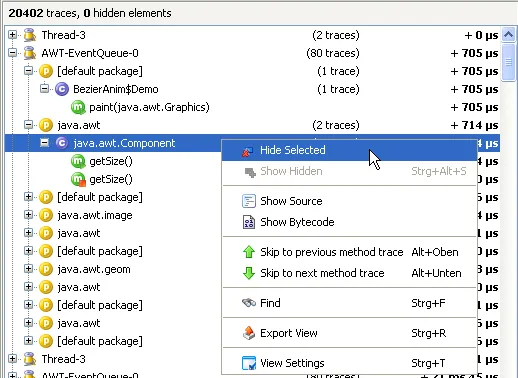518x378 pixels.
Task: Click the package icon of java.awt with 2 traces
Action: pyautogui.click(x=46, y=125)
